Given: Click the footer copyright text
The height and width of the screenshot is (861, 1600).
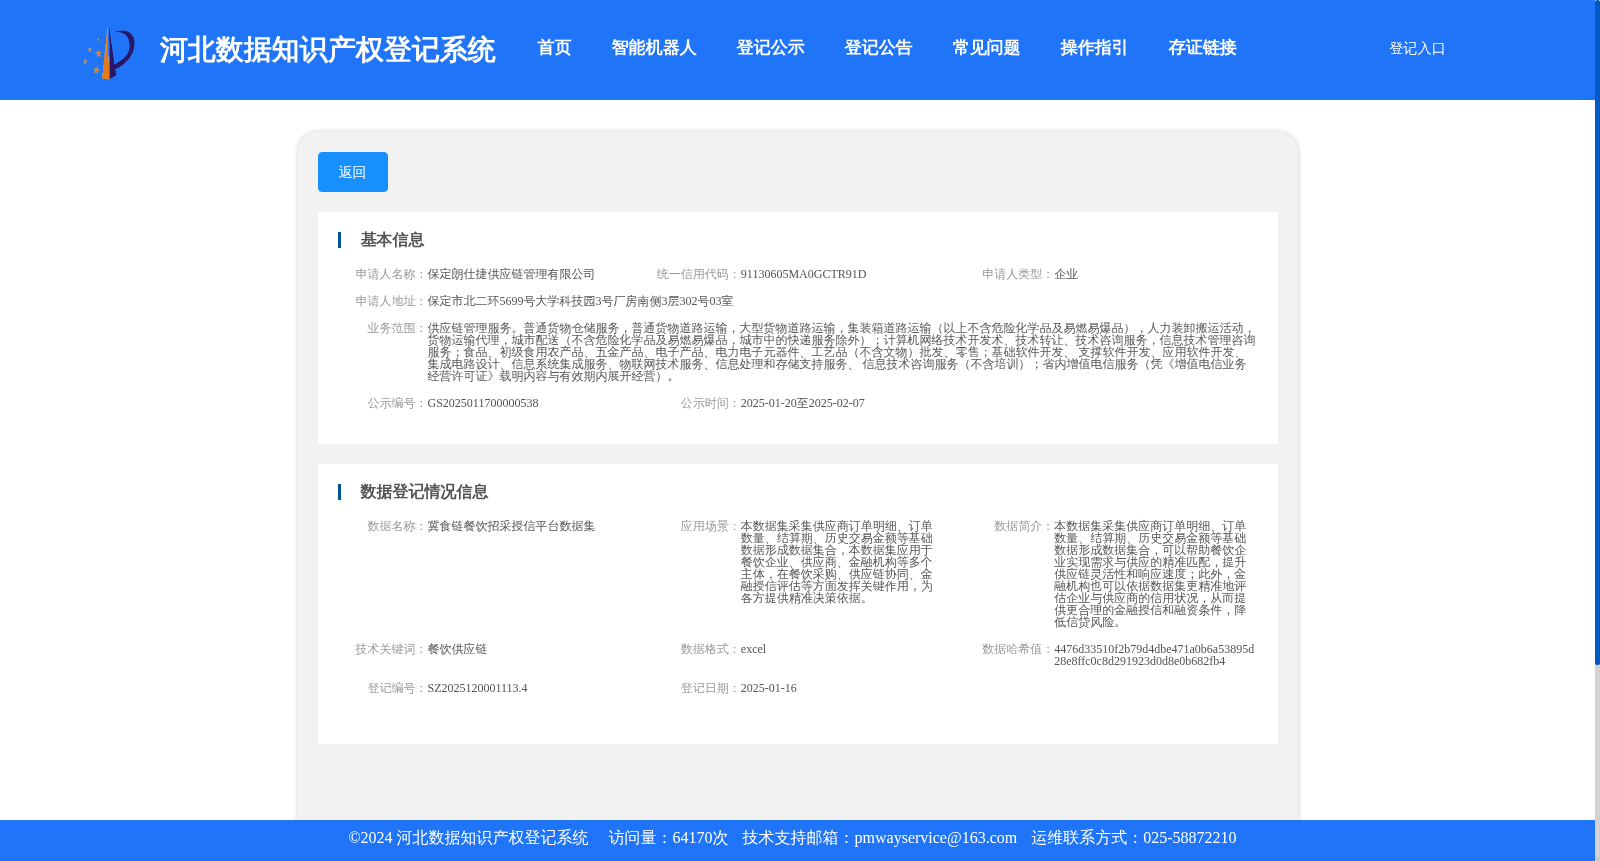Looking at the screenshot, I should point(468,838).
